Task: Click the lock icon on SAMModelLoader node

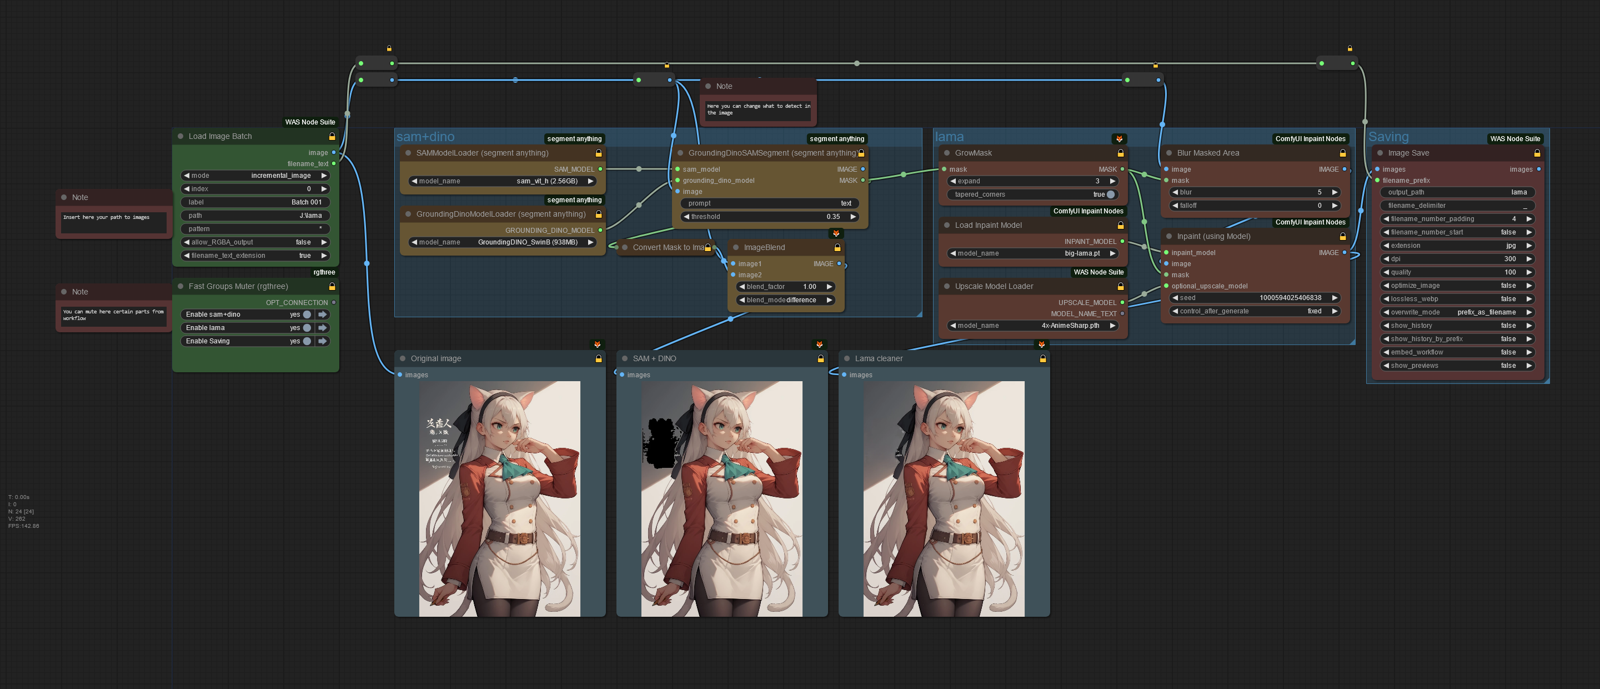Action: click(598, 154)
